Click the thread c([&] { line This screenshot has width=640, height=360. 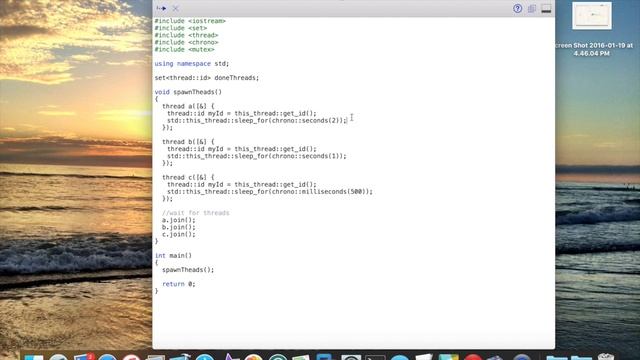pos(188,178)
